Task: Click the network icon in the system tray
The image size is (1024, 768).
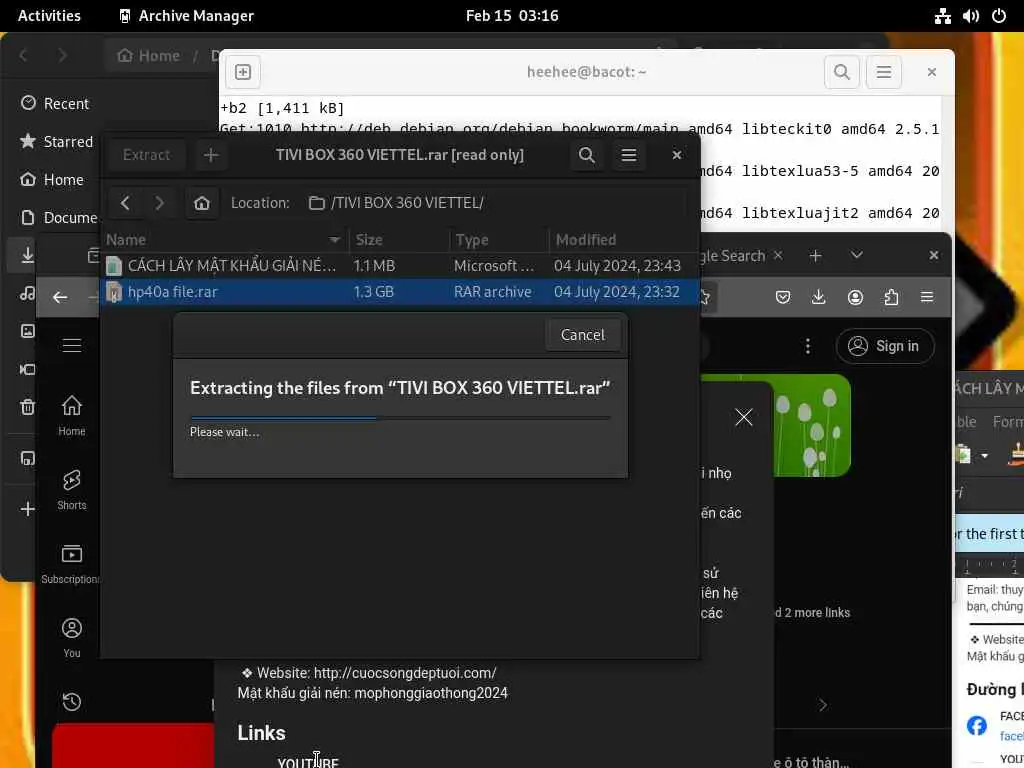Action: click(942, 16)
